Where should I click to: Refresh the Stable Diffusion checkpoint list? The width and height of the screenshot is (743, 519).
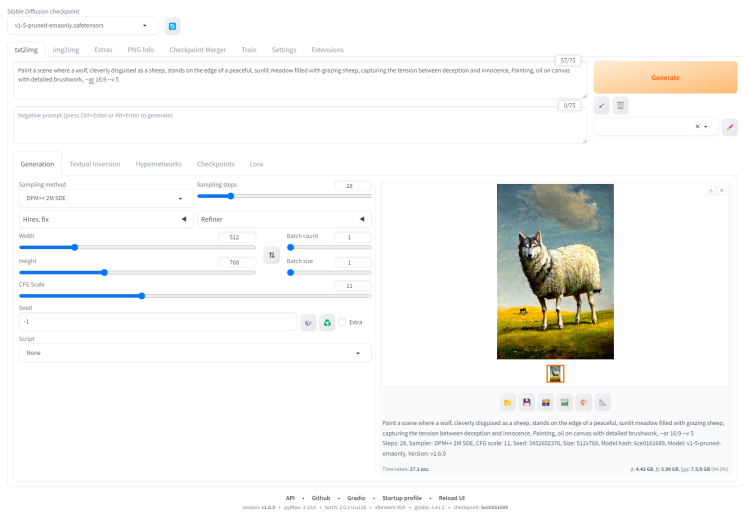172,26
